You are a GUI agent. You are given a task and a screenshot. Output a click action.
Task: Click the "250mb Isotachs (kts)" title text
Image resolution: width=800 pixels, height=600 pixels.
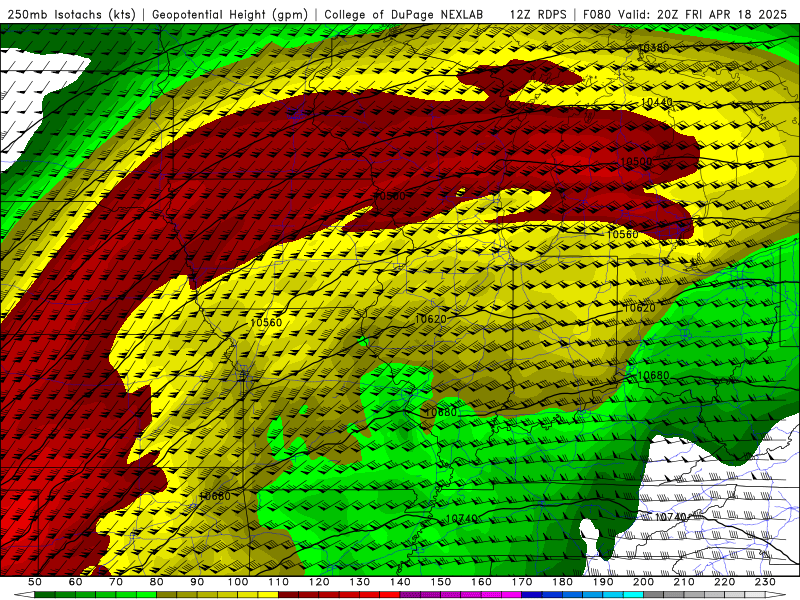tap(71, 14)
